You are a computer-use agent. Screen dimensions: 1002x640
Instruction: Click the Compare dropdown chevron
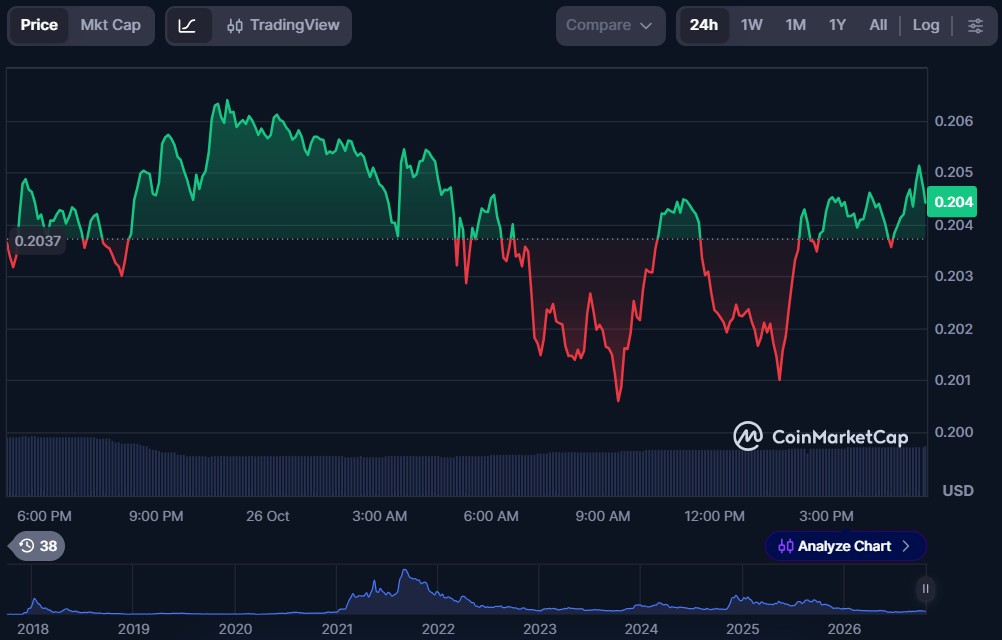(x=646, y=26)
